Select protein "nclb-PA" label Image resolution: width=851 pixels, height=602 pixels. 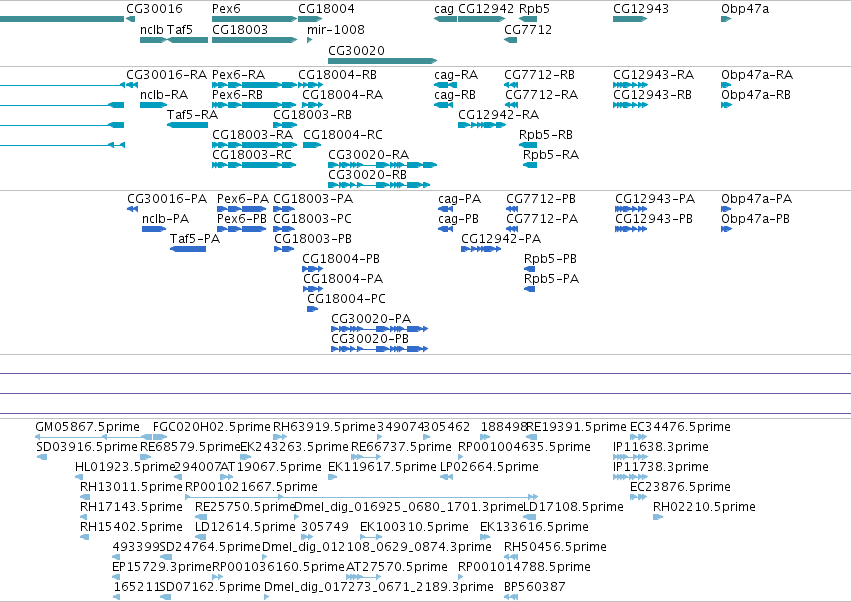(x=166, y=219)
